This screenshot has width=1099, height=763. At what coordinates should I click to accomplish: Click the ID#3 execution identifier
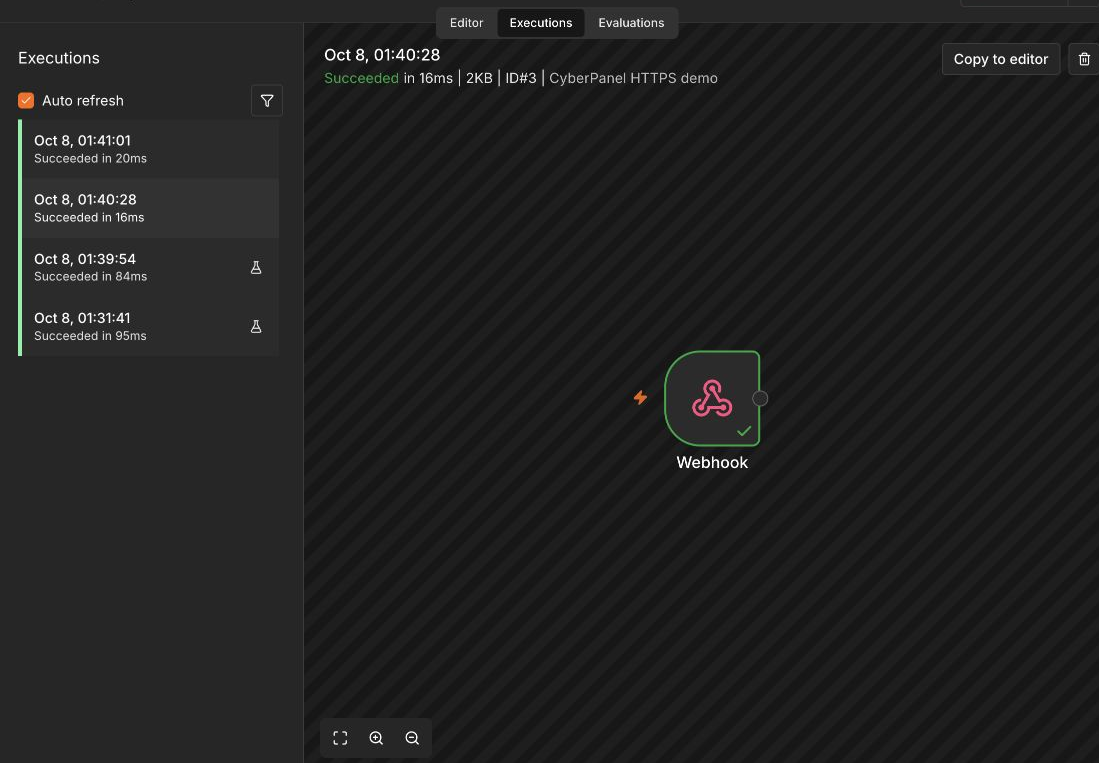(x=521, y=78)
